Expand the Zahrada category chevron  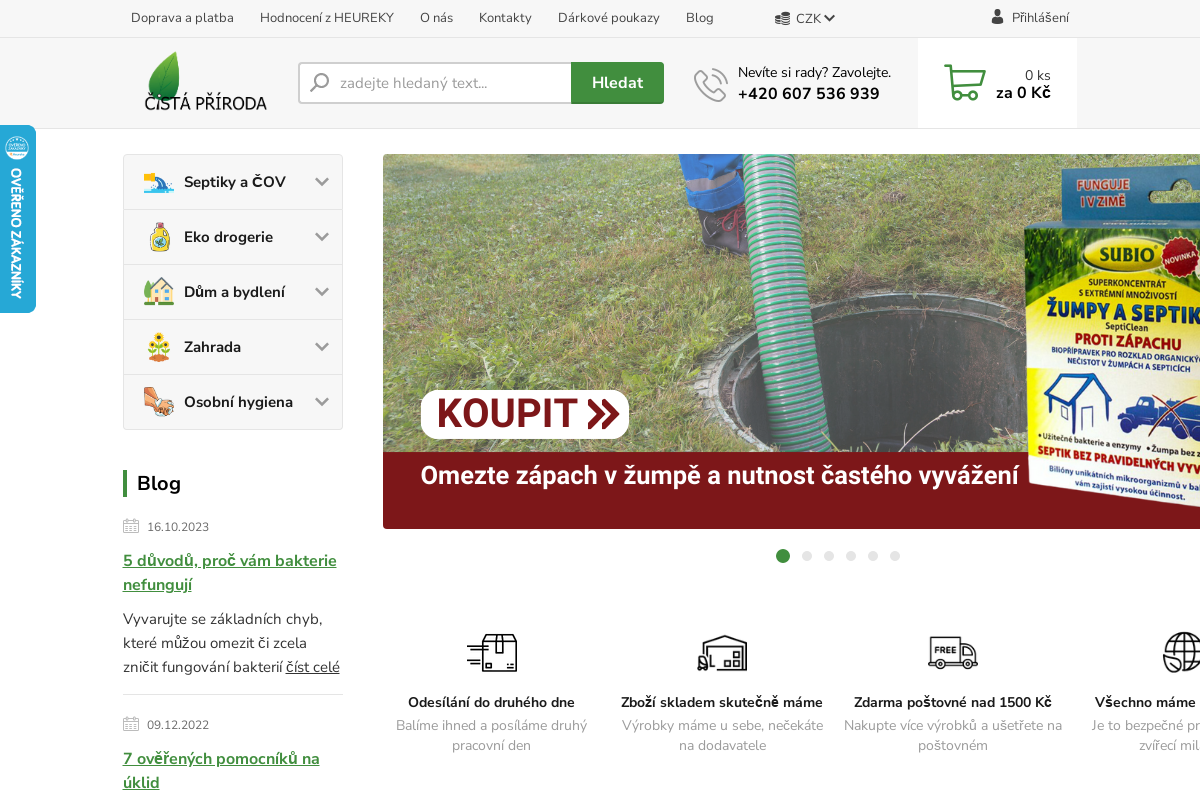click(x=322, y=347)
